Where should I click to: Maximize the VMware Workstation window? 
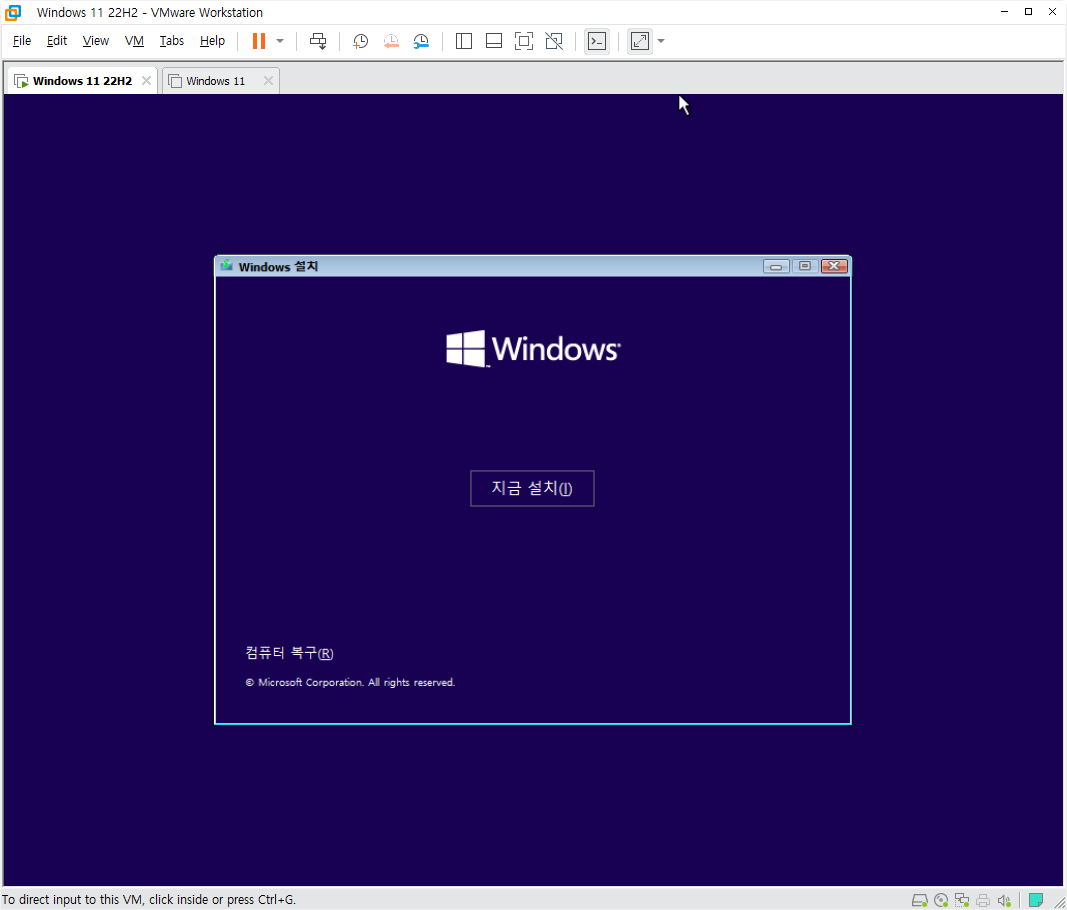(x=1028, y=12)
